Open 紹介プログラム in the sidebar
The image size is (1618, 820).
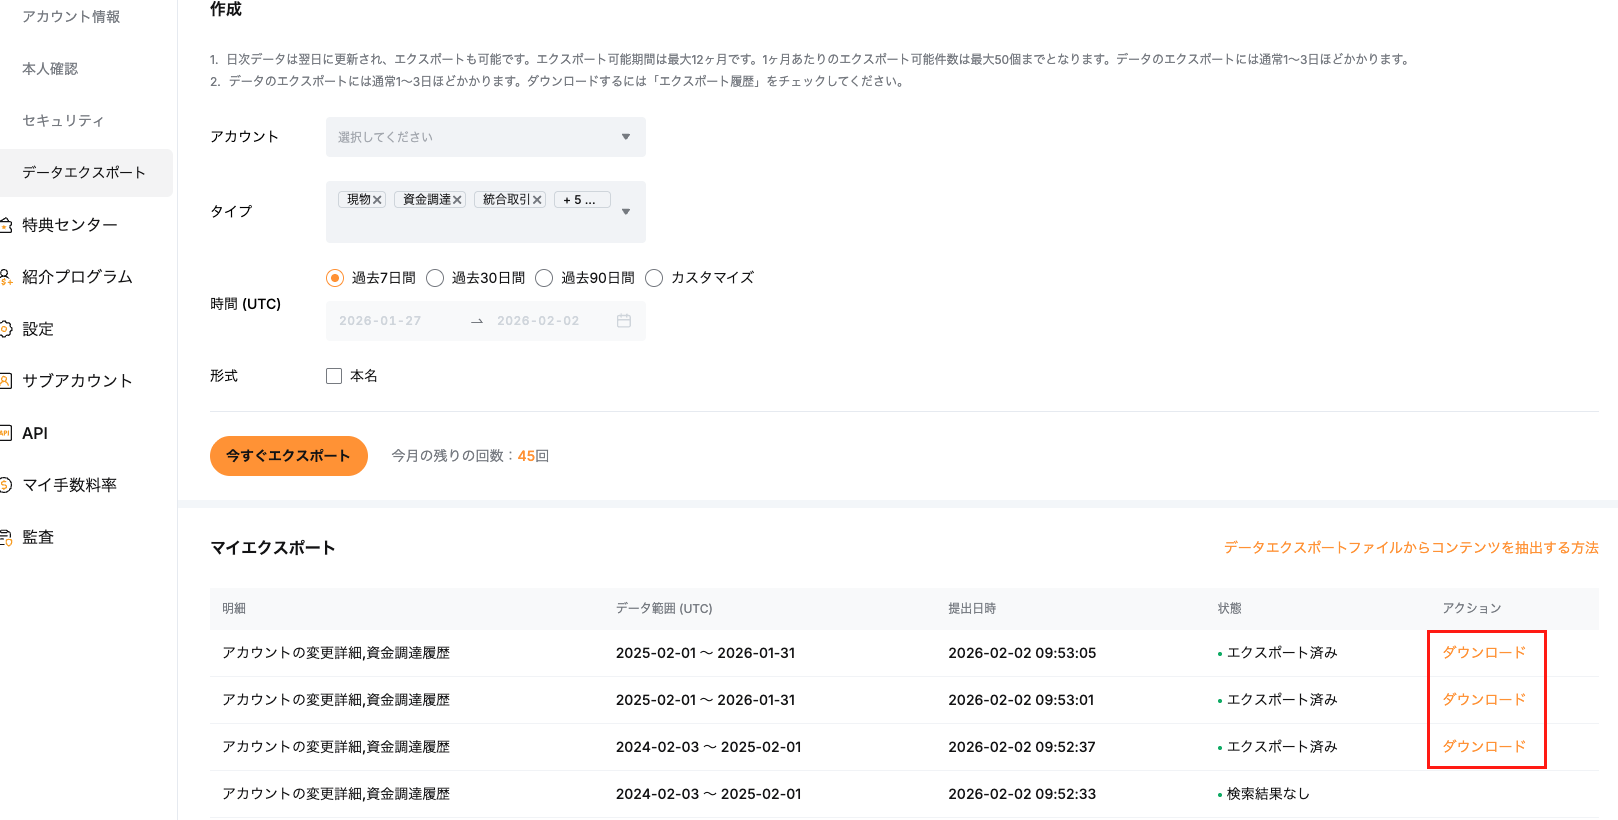tap(77, 277)
